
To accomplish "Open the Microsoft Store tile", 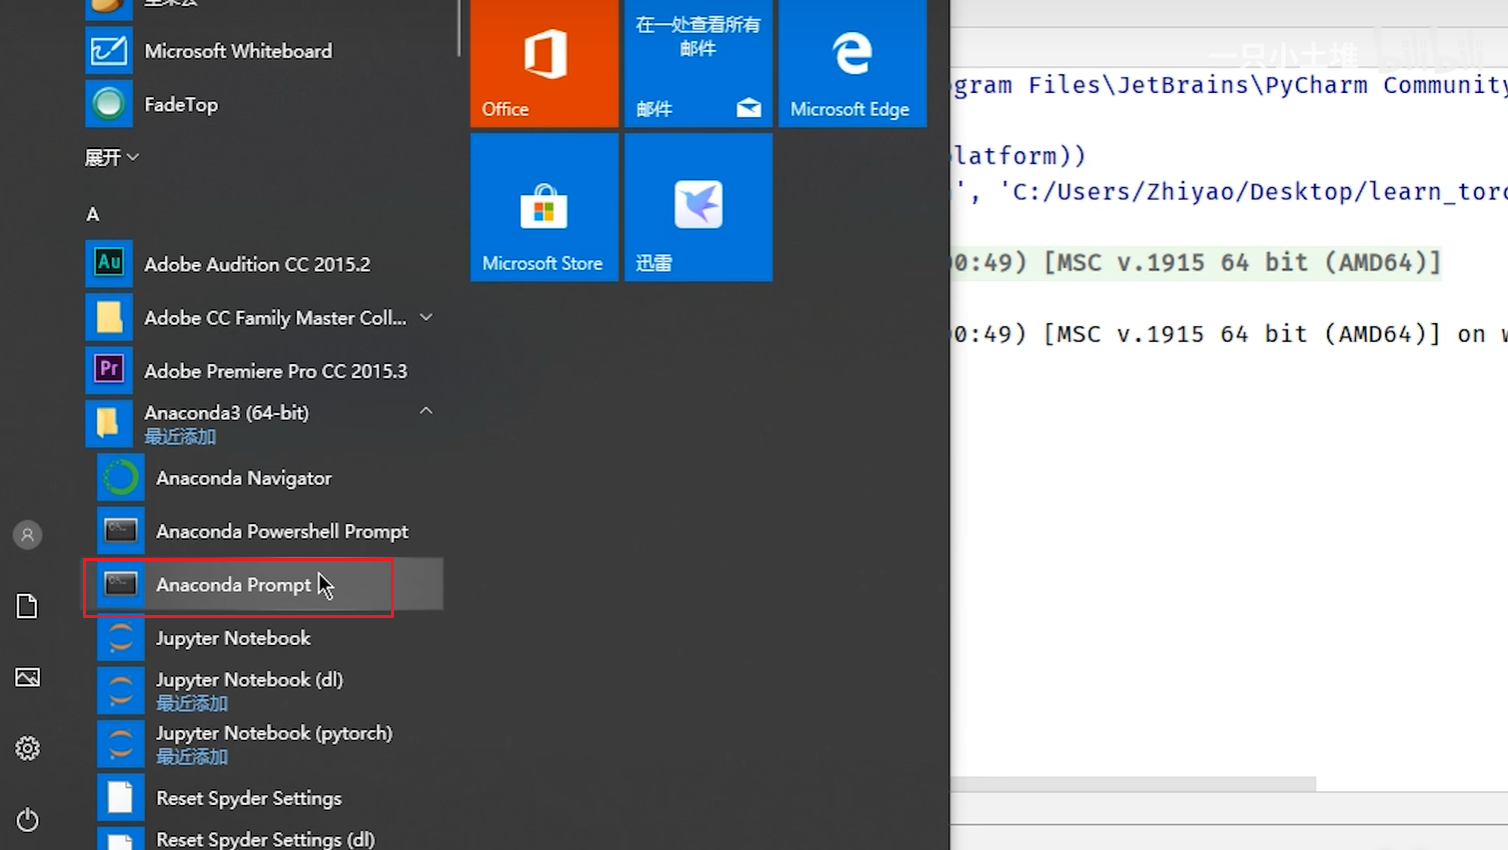I will click(544, 207).
